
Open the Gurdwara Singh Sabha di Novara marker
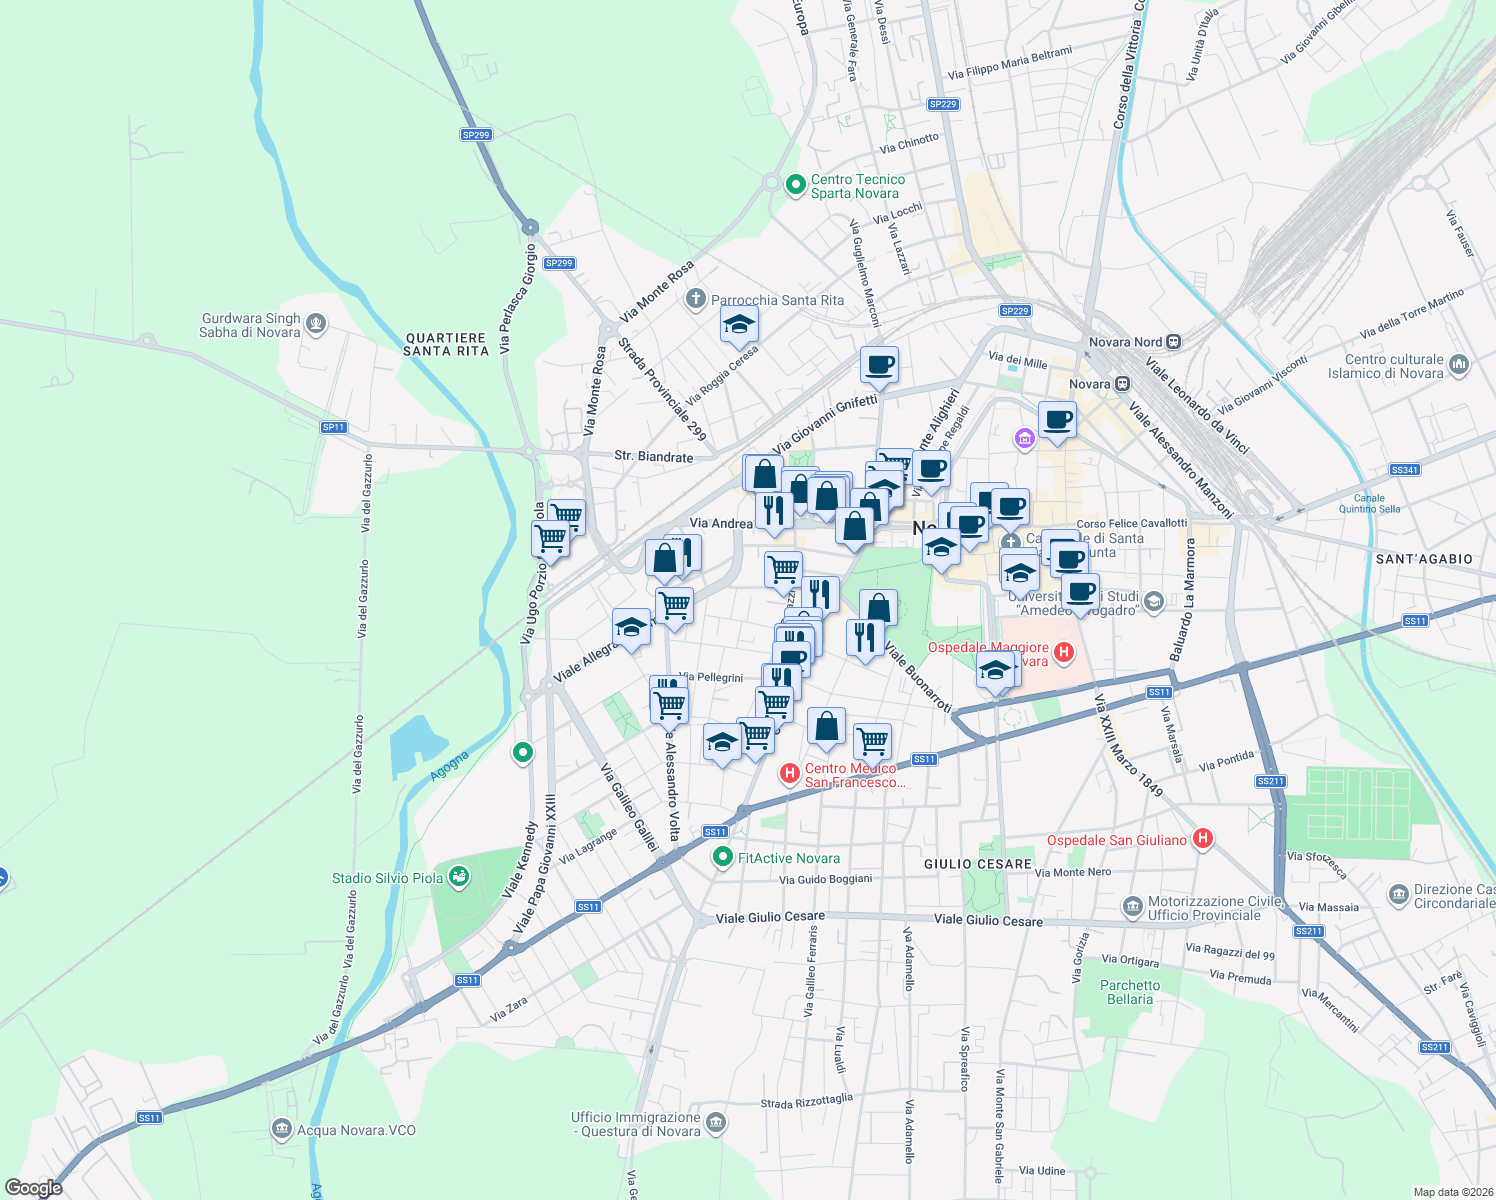click(x=318, y=323)
